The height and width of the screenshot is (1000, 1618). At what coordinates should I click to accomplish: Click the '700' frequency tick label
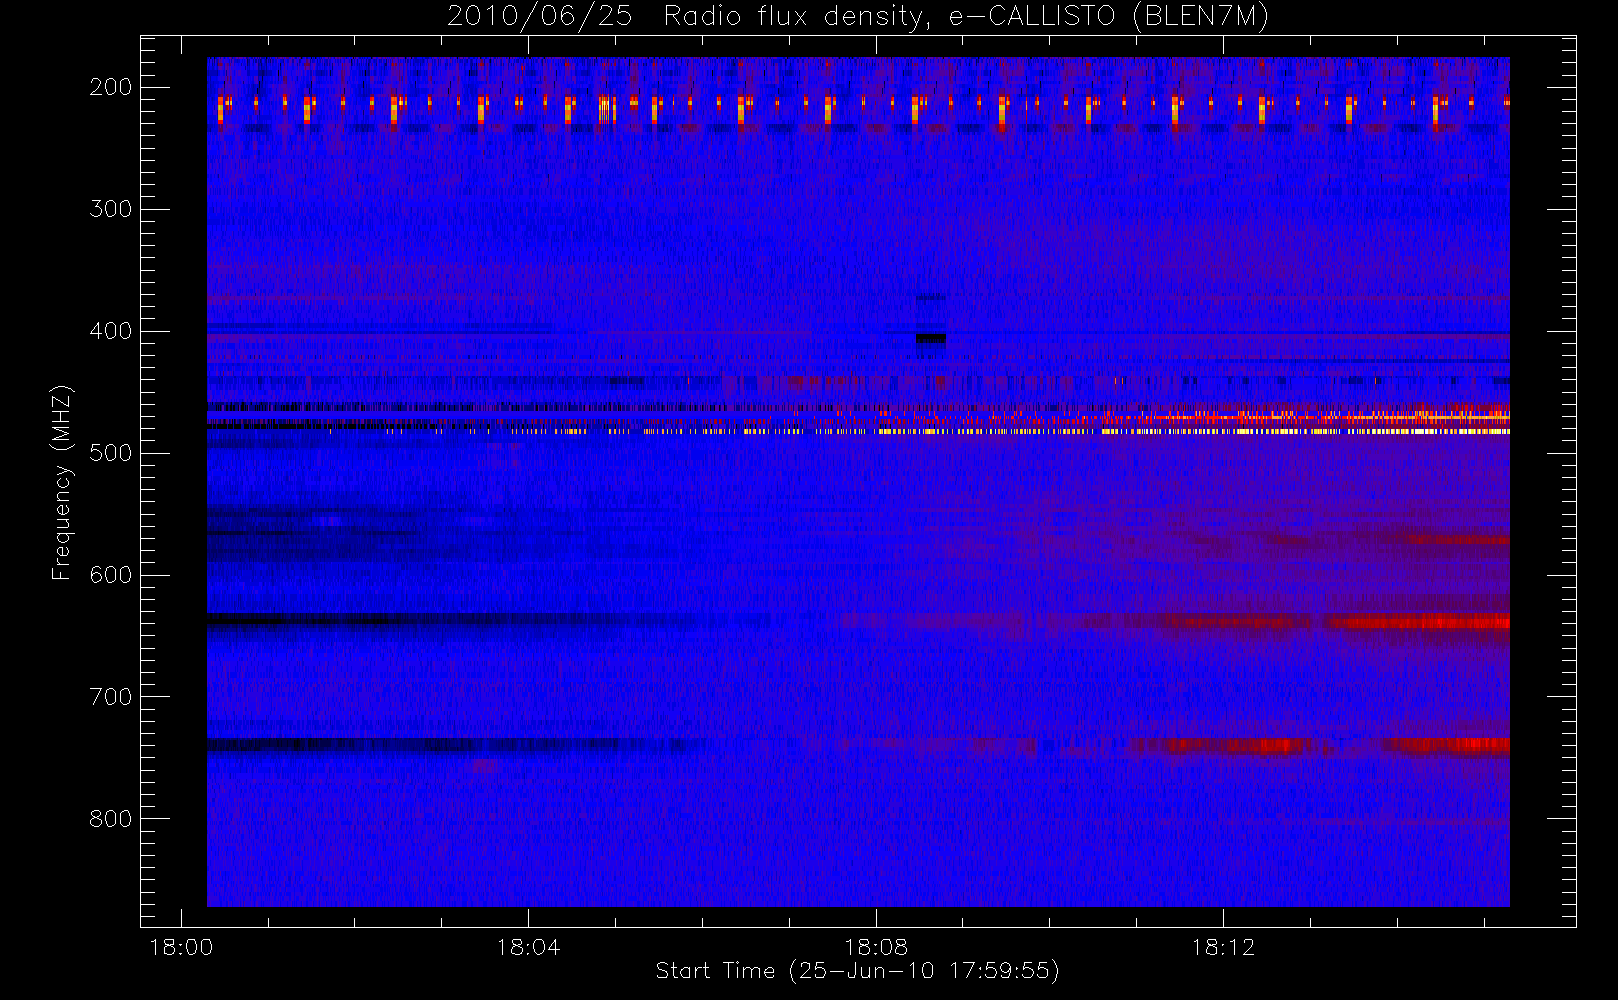click(110, 697)
